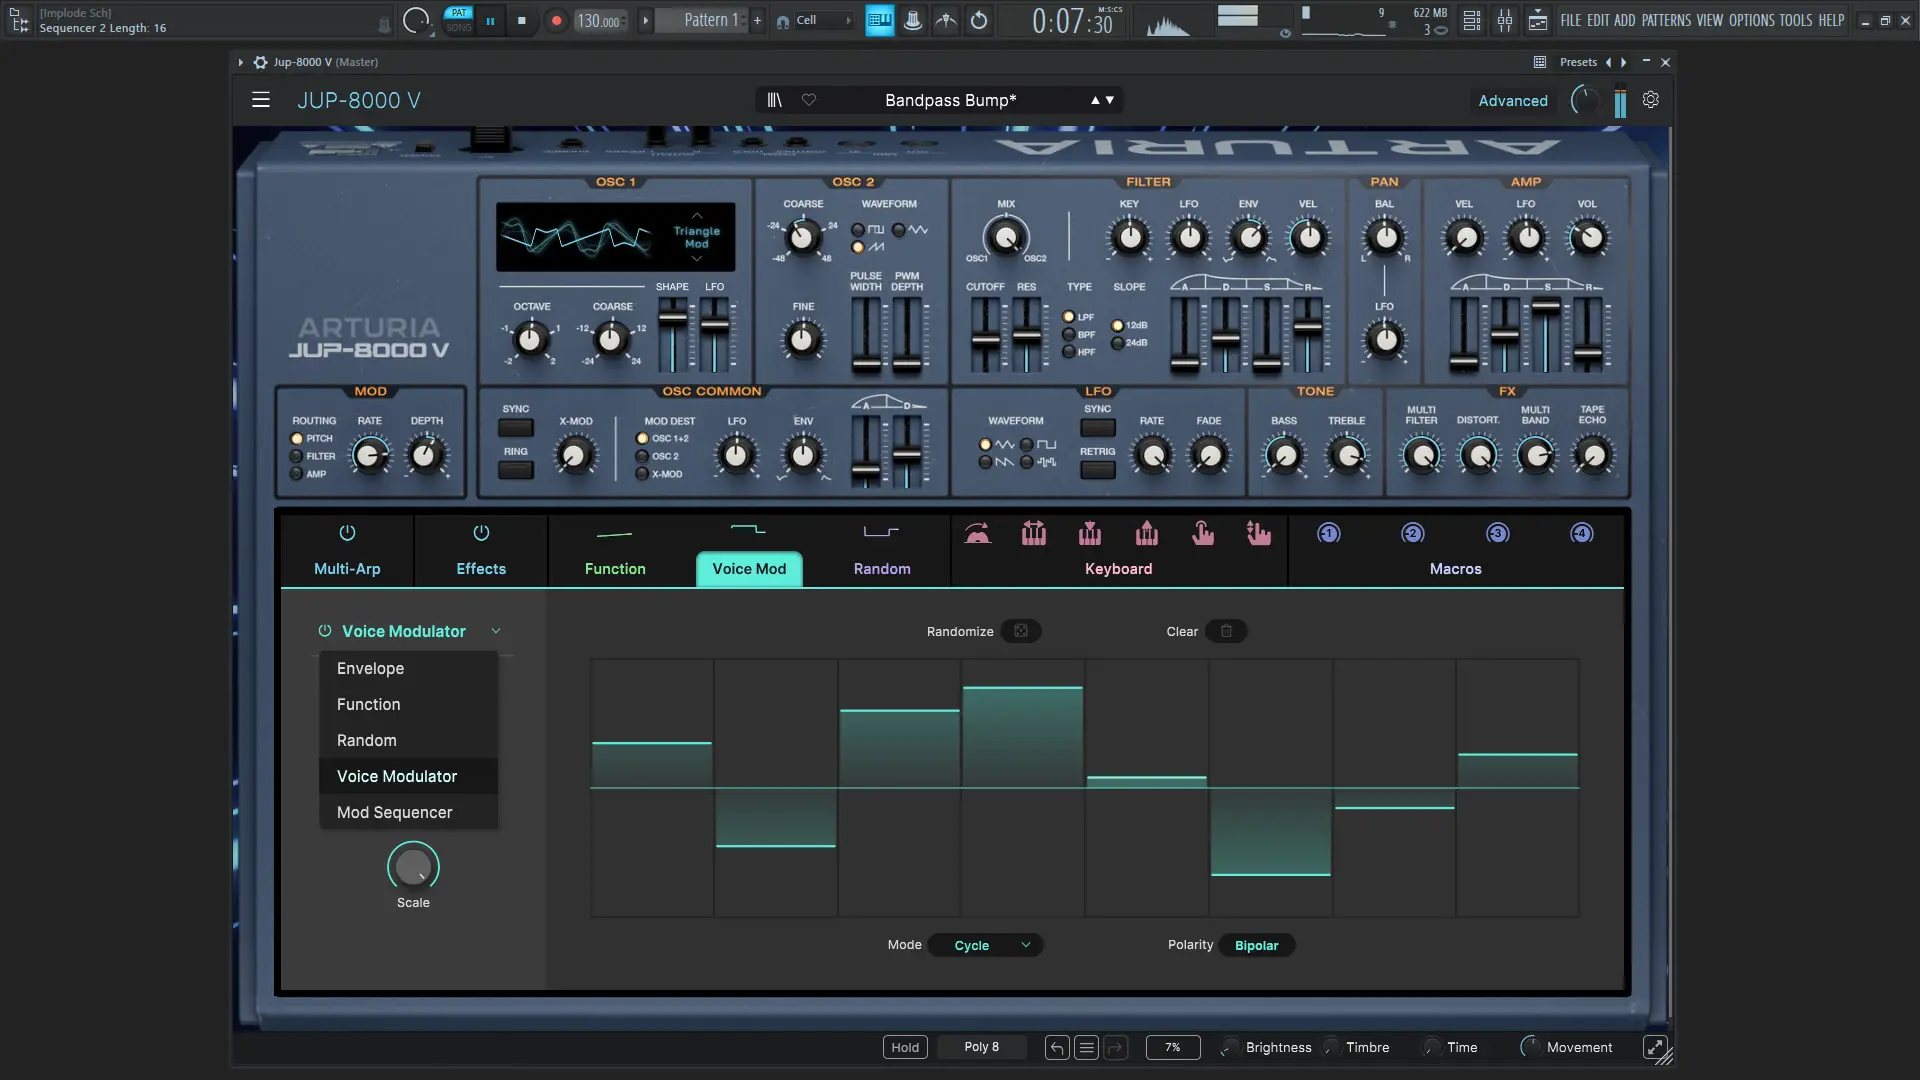This screenshot has width=1920, height=1080.
Task: Select Mod Sequencer from the list
Action: [x=394, y=812]
